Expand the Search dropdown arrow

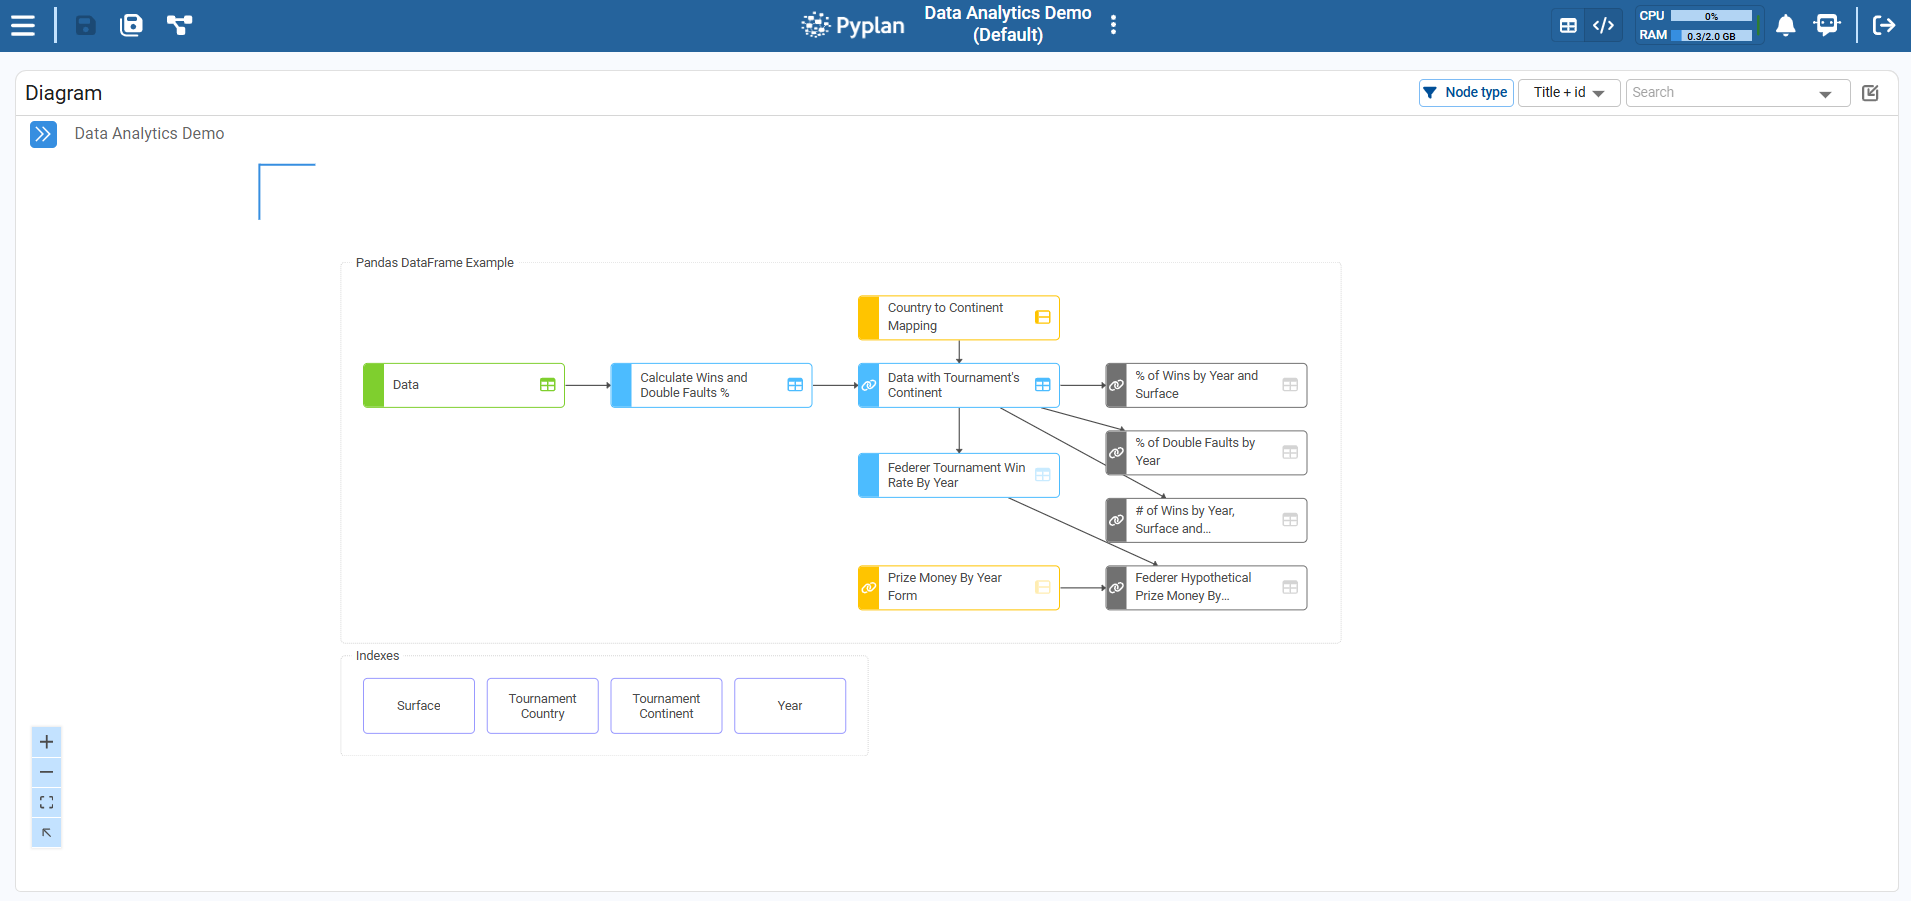point(1825,94)
